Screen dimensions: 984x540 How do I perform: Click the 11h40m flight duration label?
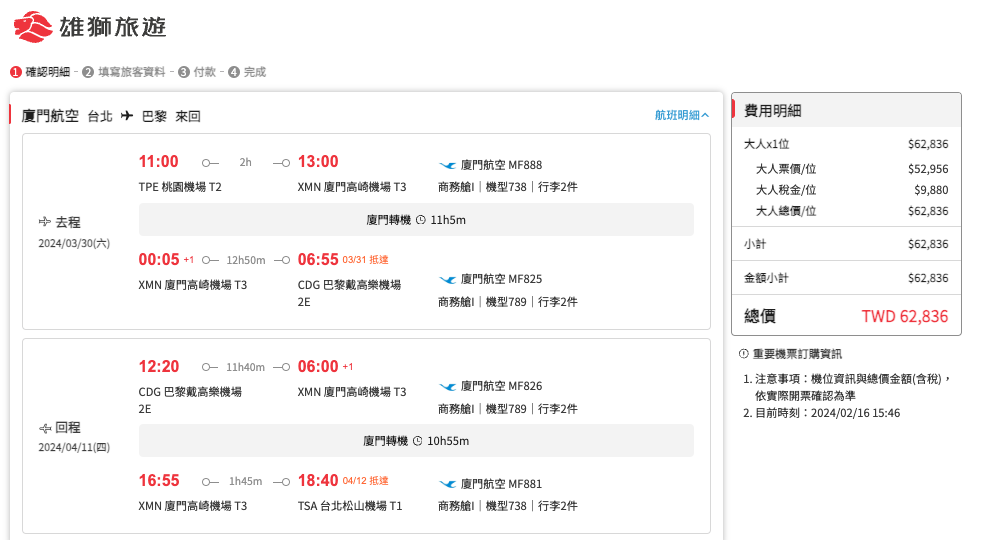coord(245,367)
